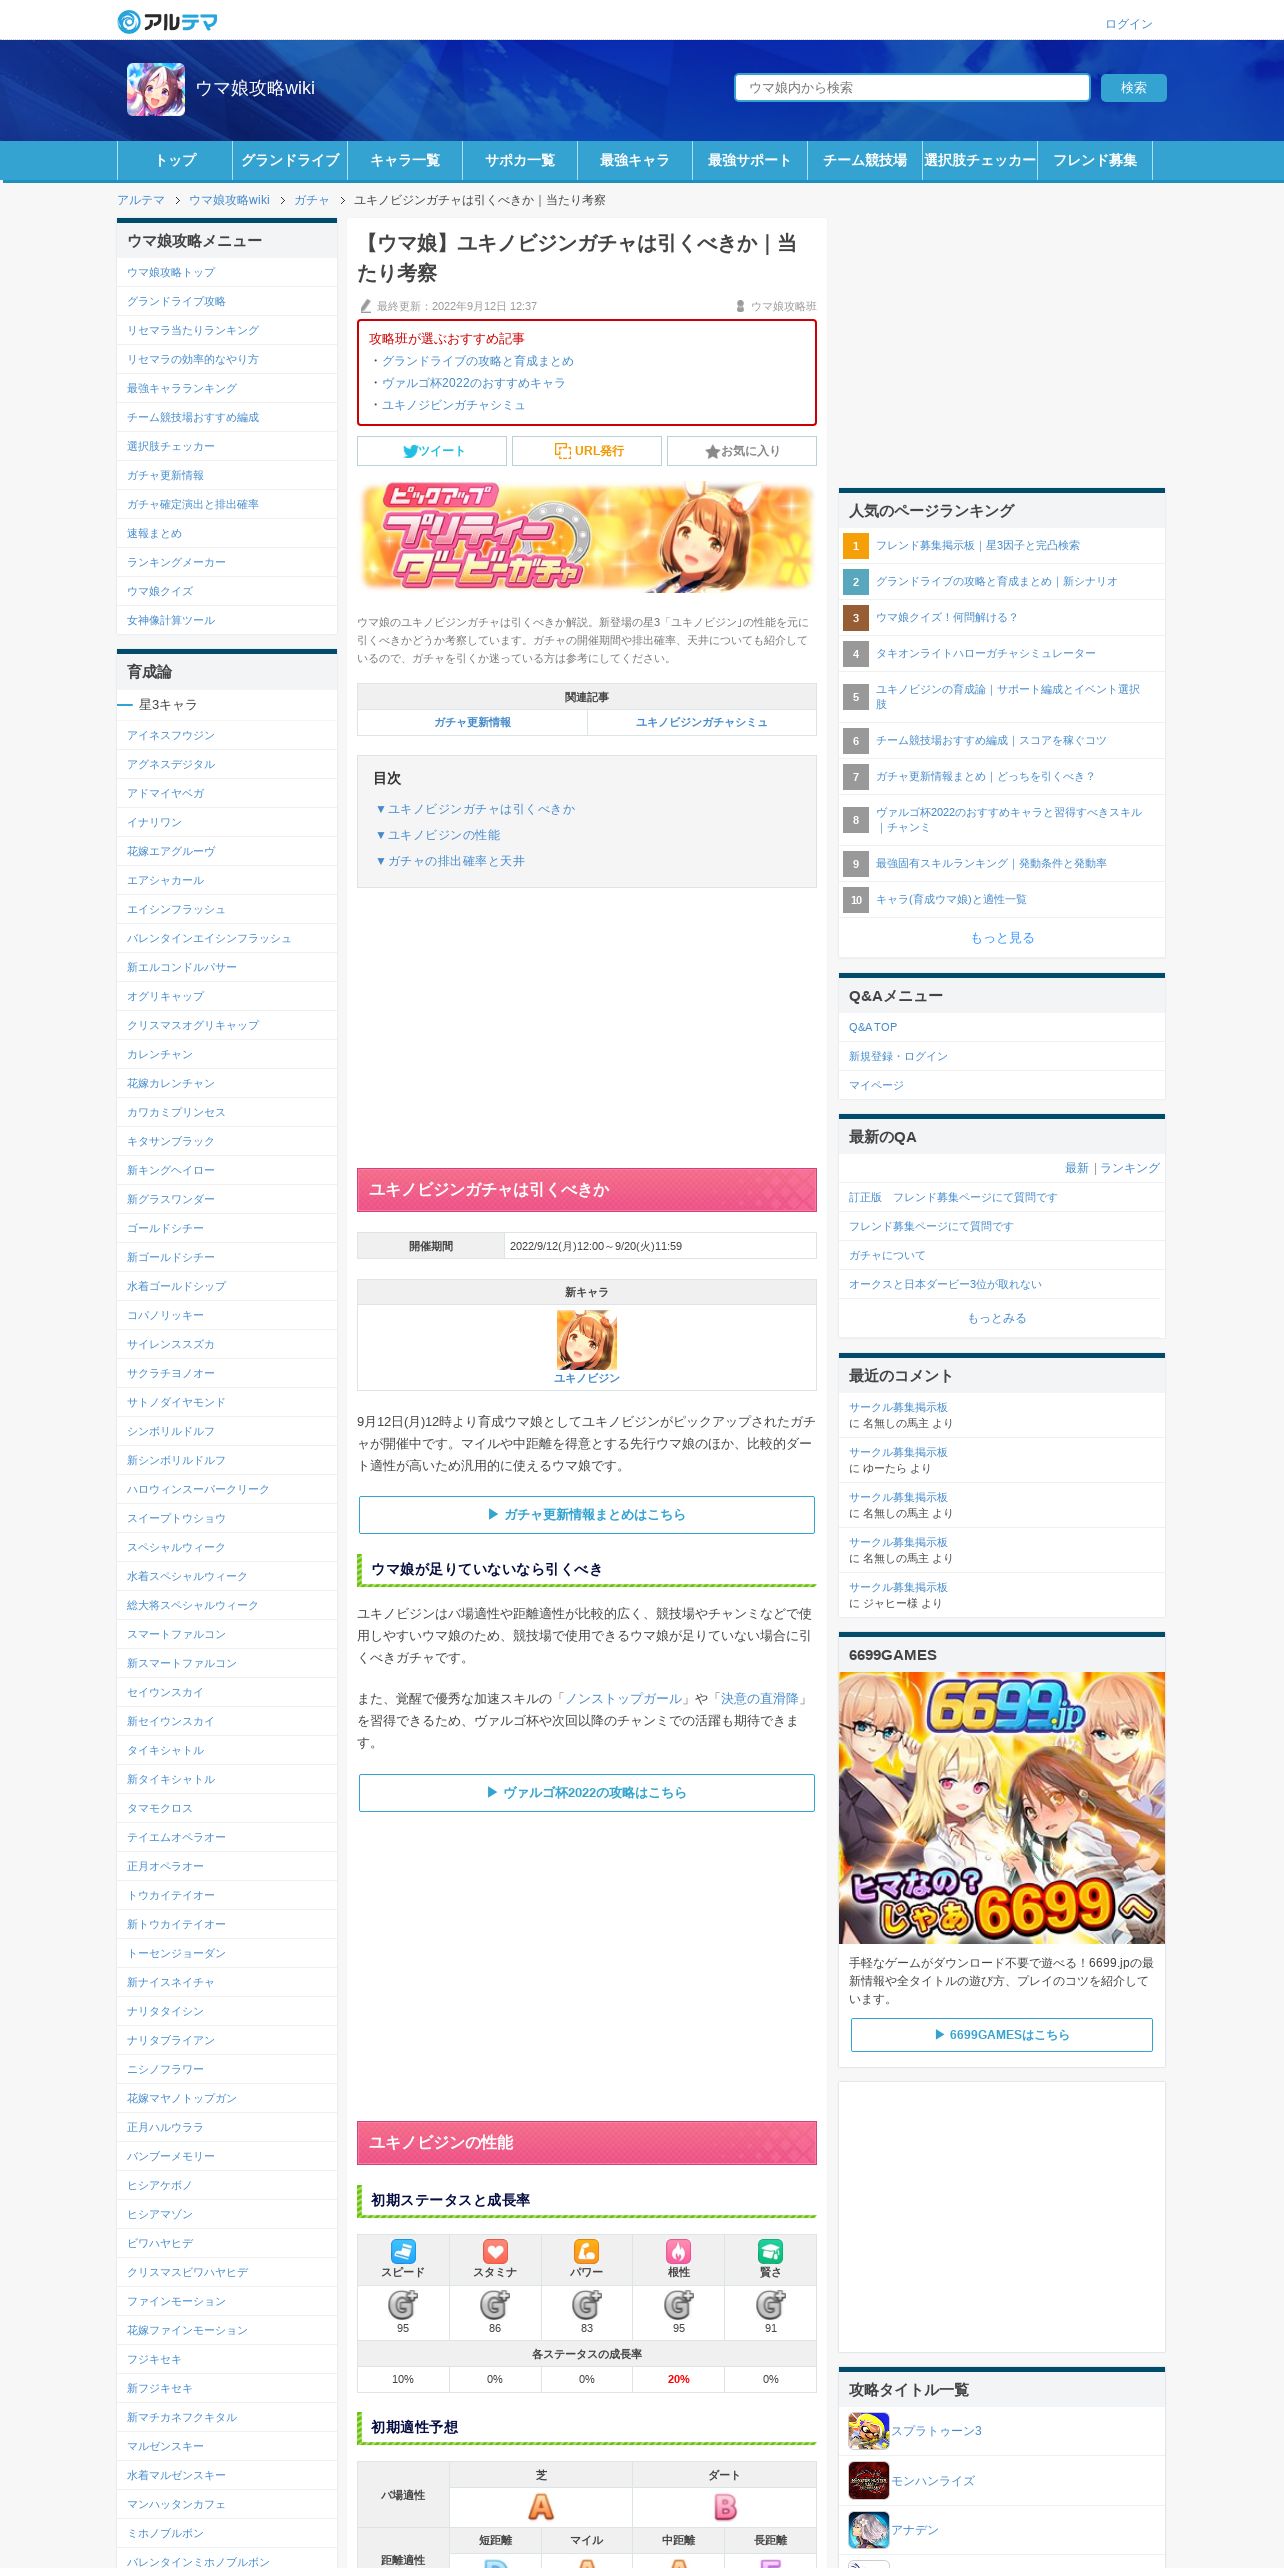Click the パワー stat icon
Image resolution: width=1284 pixels, height=2568 pixels.
point(586,2251)
